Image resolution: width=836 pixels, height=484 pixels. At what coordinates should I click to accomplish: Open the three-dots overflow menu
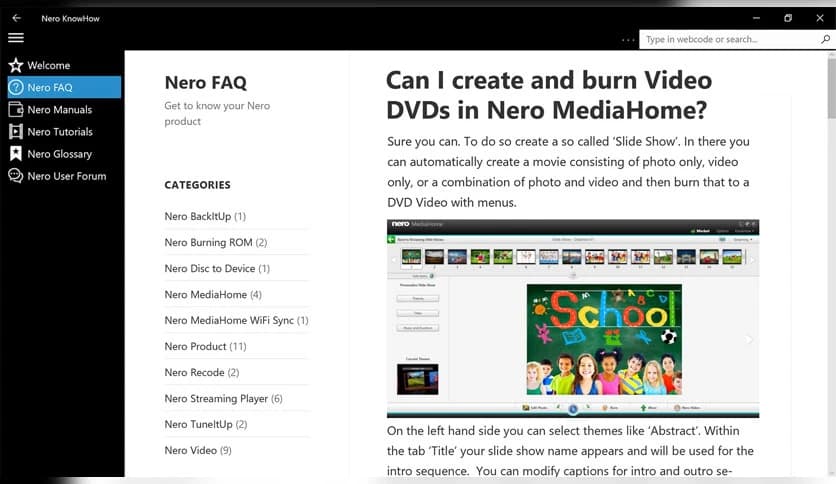pos(627,40)
